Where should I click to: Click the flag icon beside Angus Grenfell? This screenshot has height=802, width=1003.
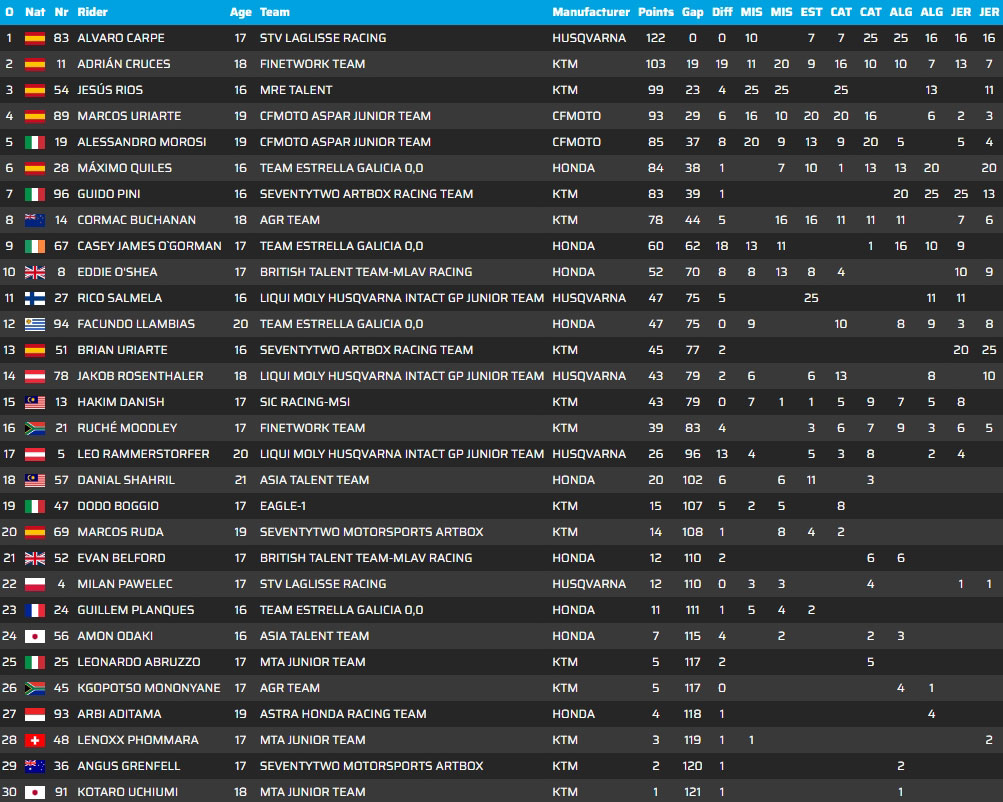point(35,766)
